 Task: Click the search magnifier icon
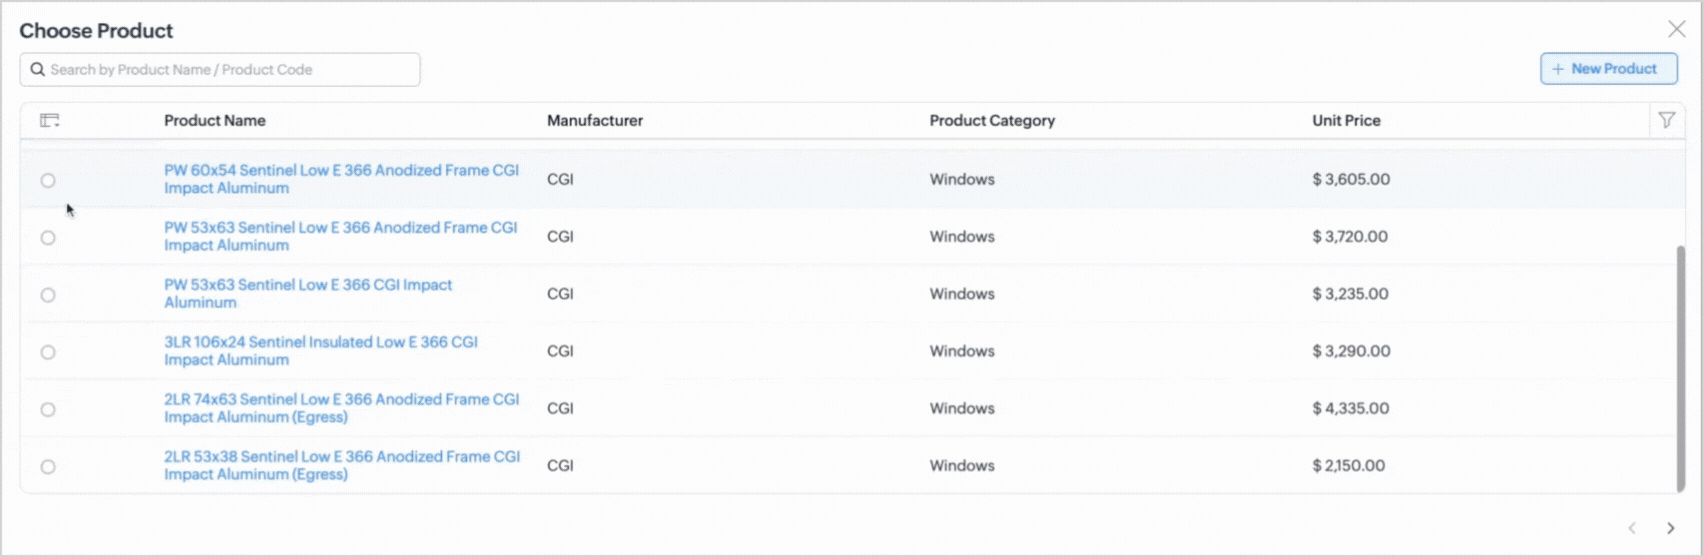tap(38, 70)
